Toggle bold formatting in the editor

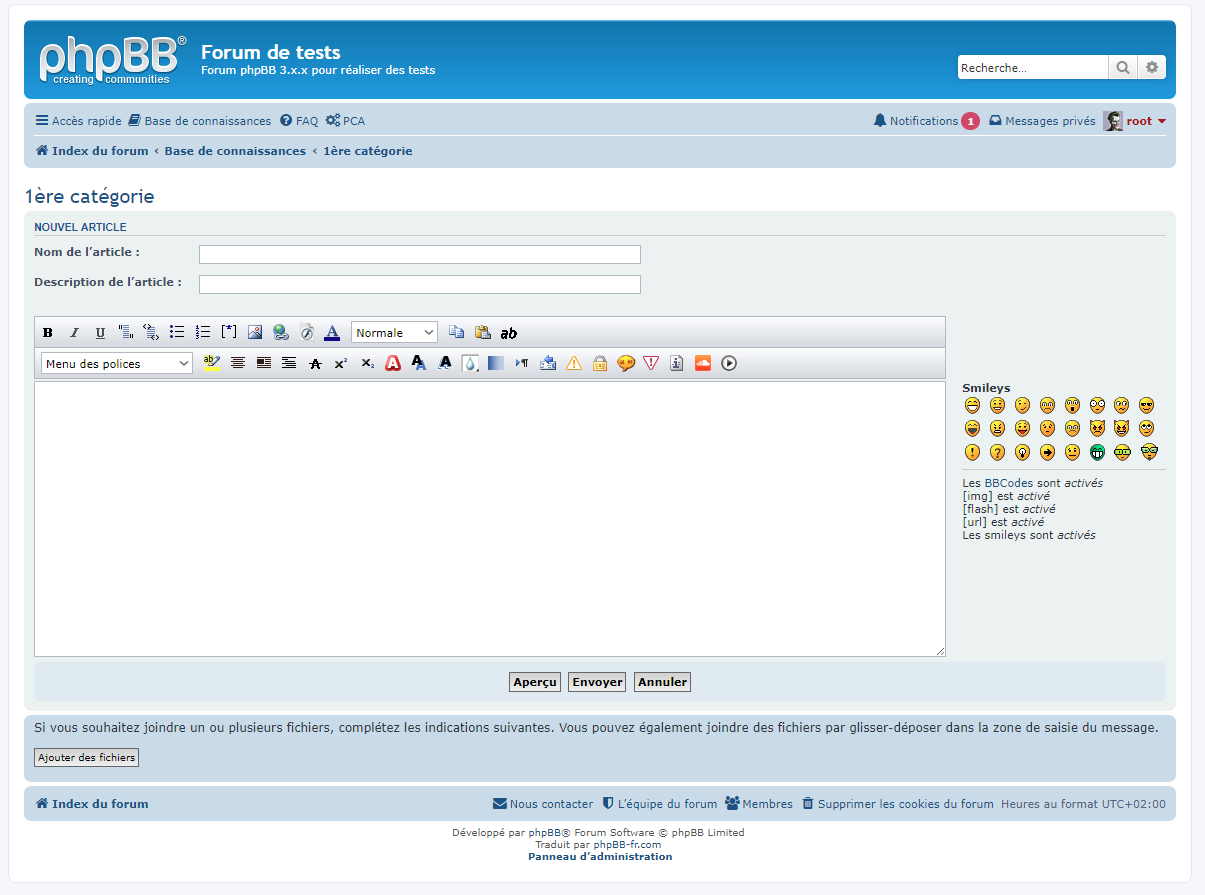[48, 333]
